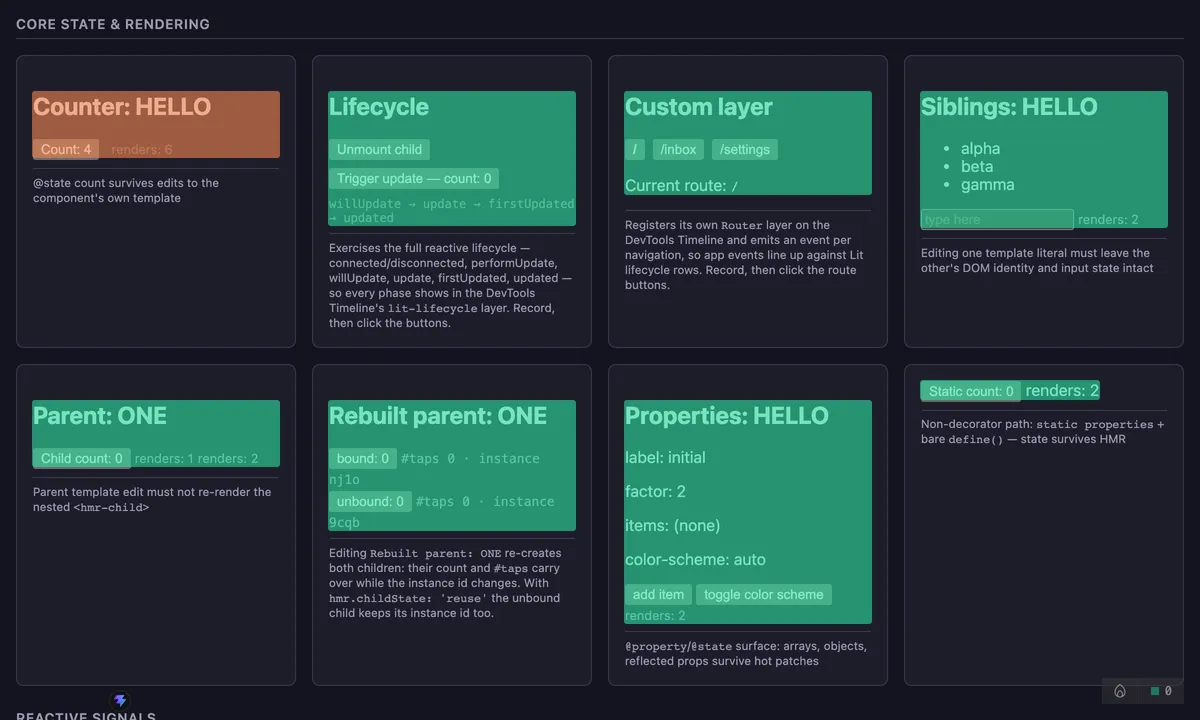
Task: Increment the Count: 4 button
Action: [x=66, y=149]
